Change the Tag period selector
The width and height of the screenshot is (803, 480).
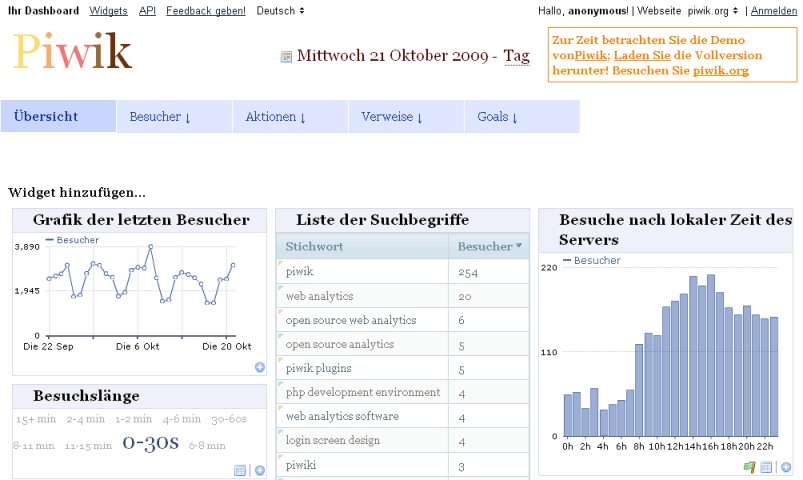[516, 55]
